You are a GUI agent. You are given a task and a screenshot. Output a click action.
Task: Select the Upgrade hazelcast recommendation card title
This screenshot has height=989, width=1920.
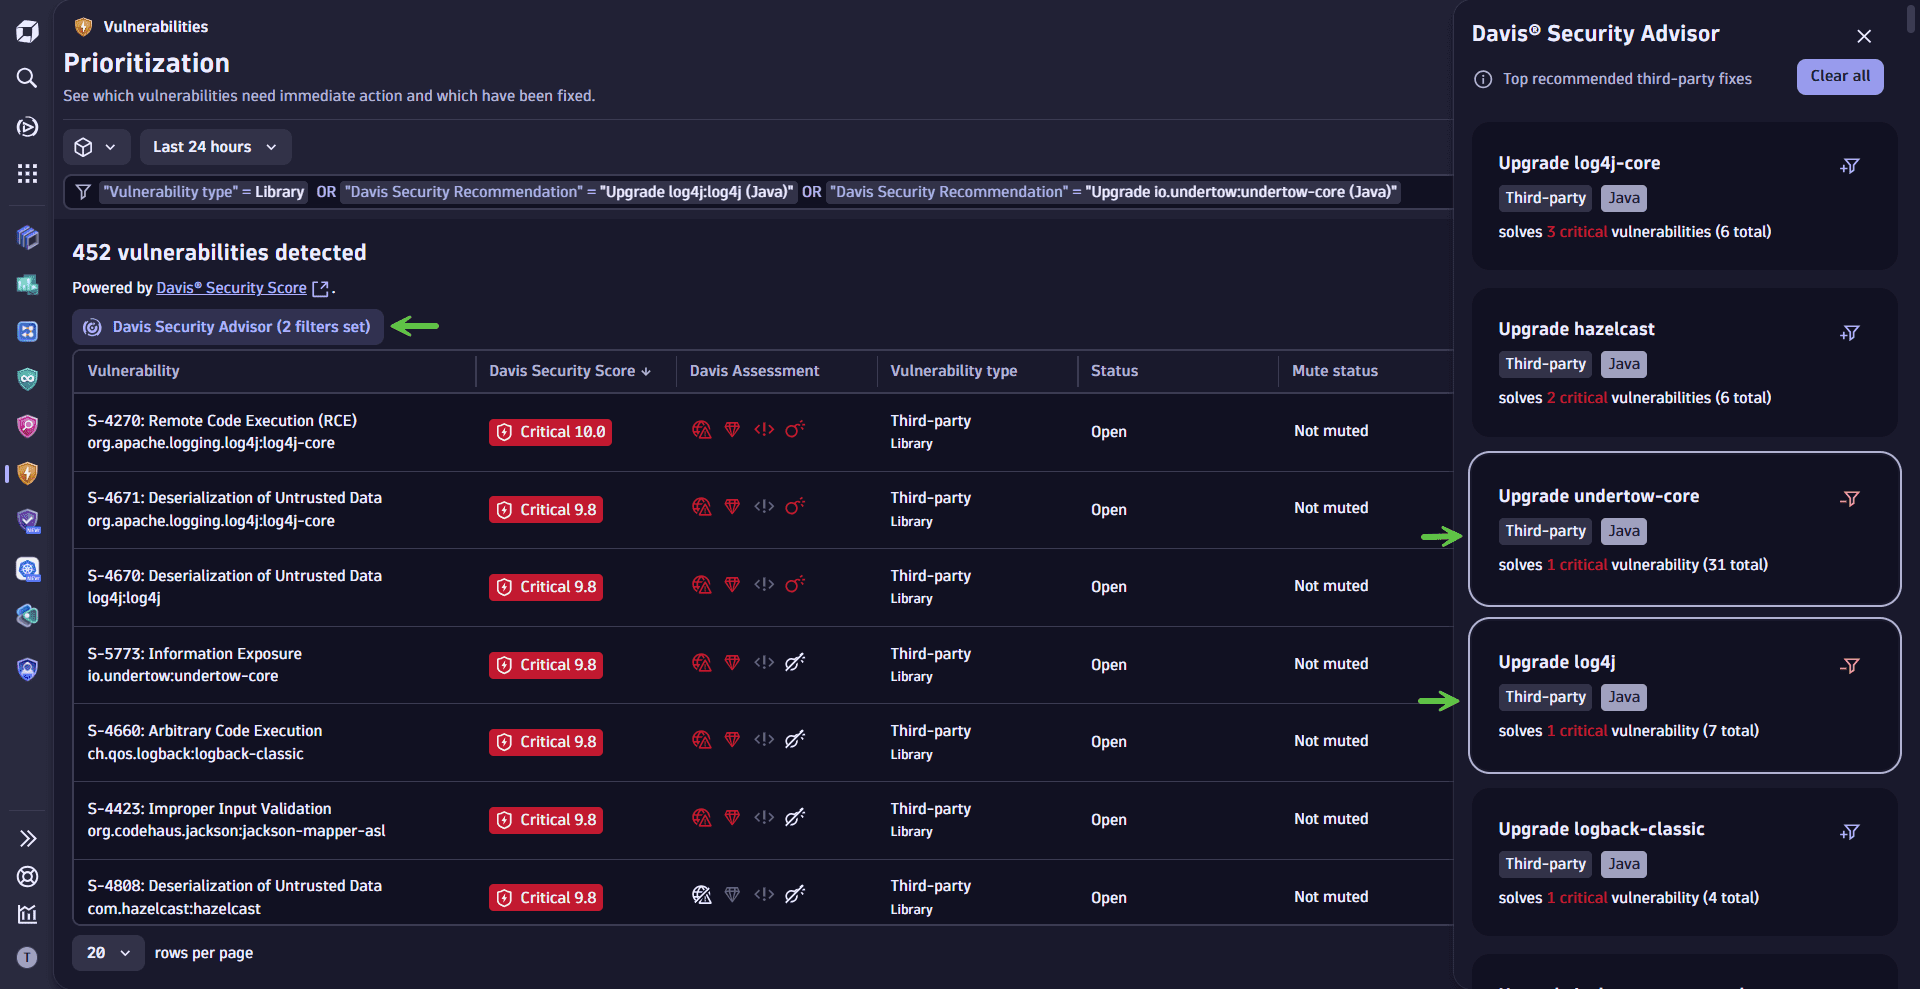click(1576, 329)
